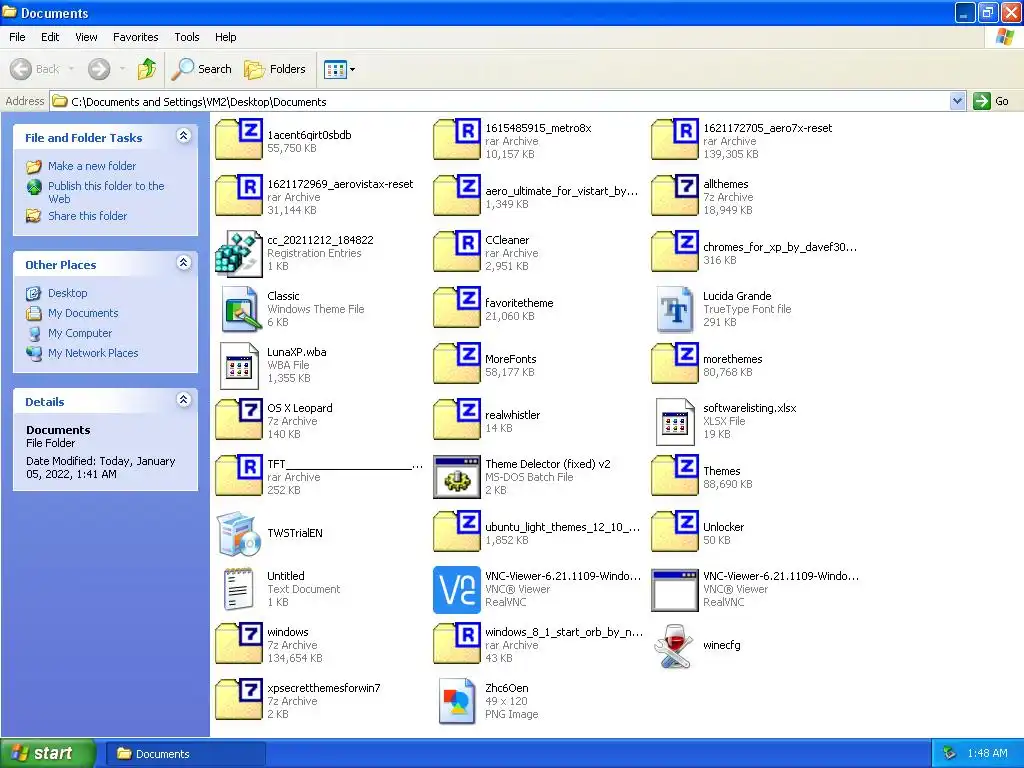Select the 1615485915_metro8x rar archive icon
1024x768 pixels.
(457, 140)
